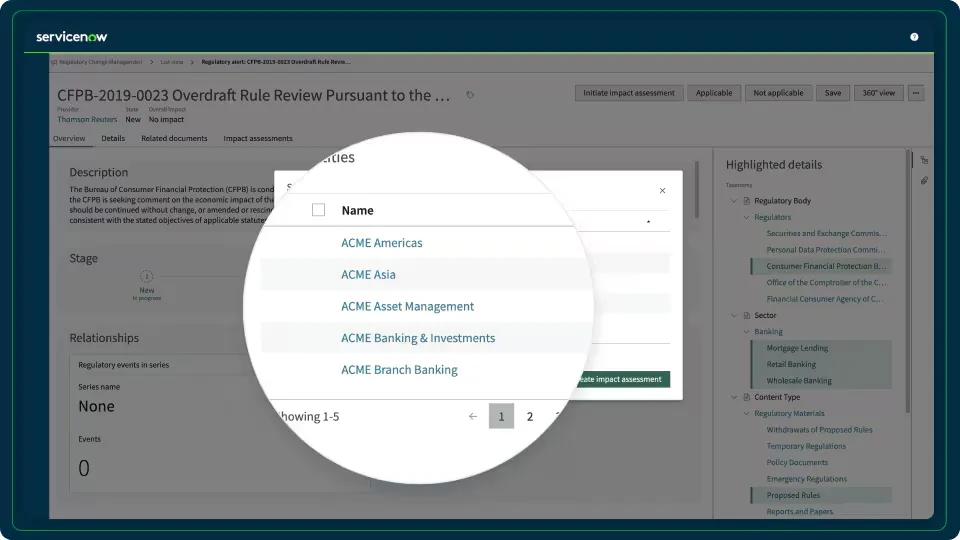Select Personal Data Protection Commi… regulator
Image resolution: width=960 pixels, height=540 pixels.
[x=825, y=250]
